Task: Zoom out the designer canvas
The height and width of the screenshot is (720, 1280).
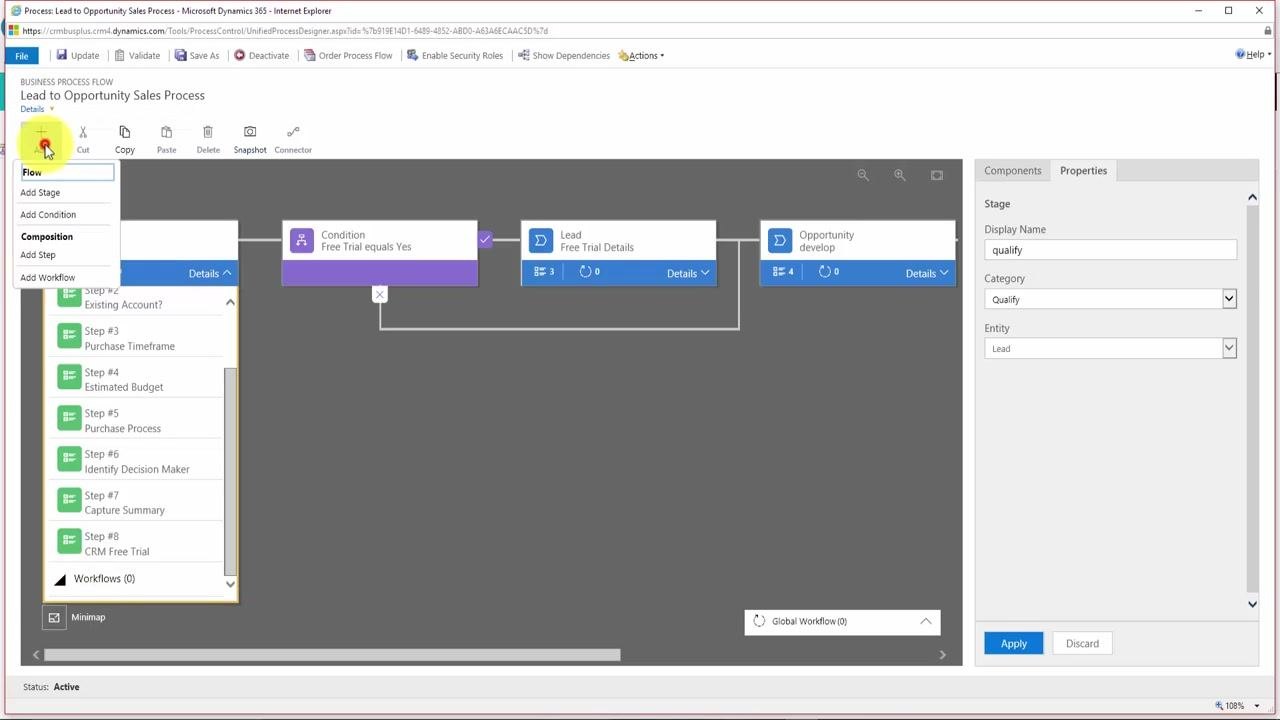Action: (862, 175)
